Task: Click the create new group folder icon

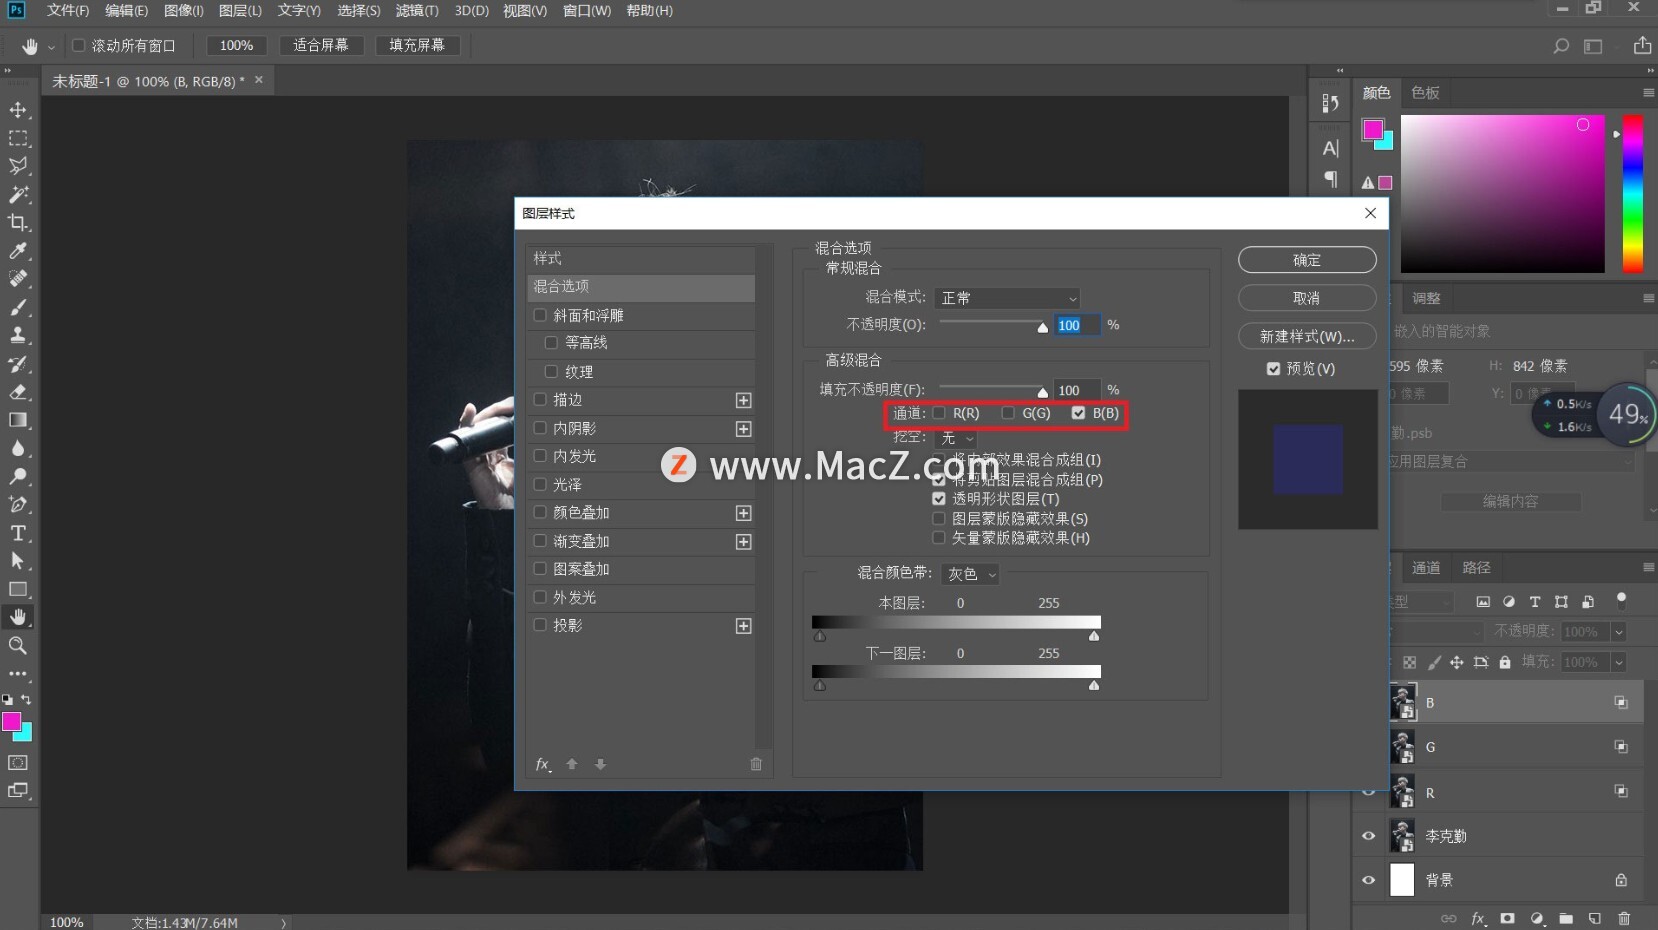Action: 1566,918
